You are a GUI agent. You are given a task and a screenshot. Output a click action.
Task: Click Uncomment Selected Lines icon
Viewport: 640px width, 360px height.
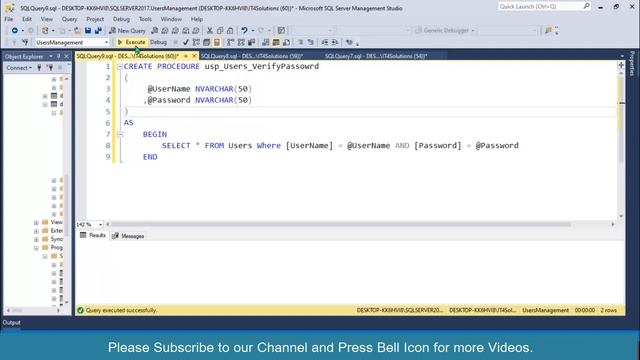311,42
